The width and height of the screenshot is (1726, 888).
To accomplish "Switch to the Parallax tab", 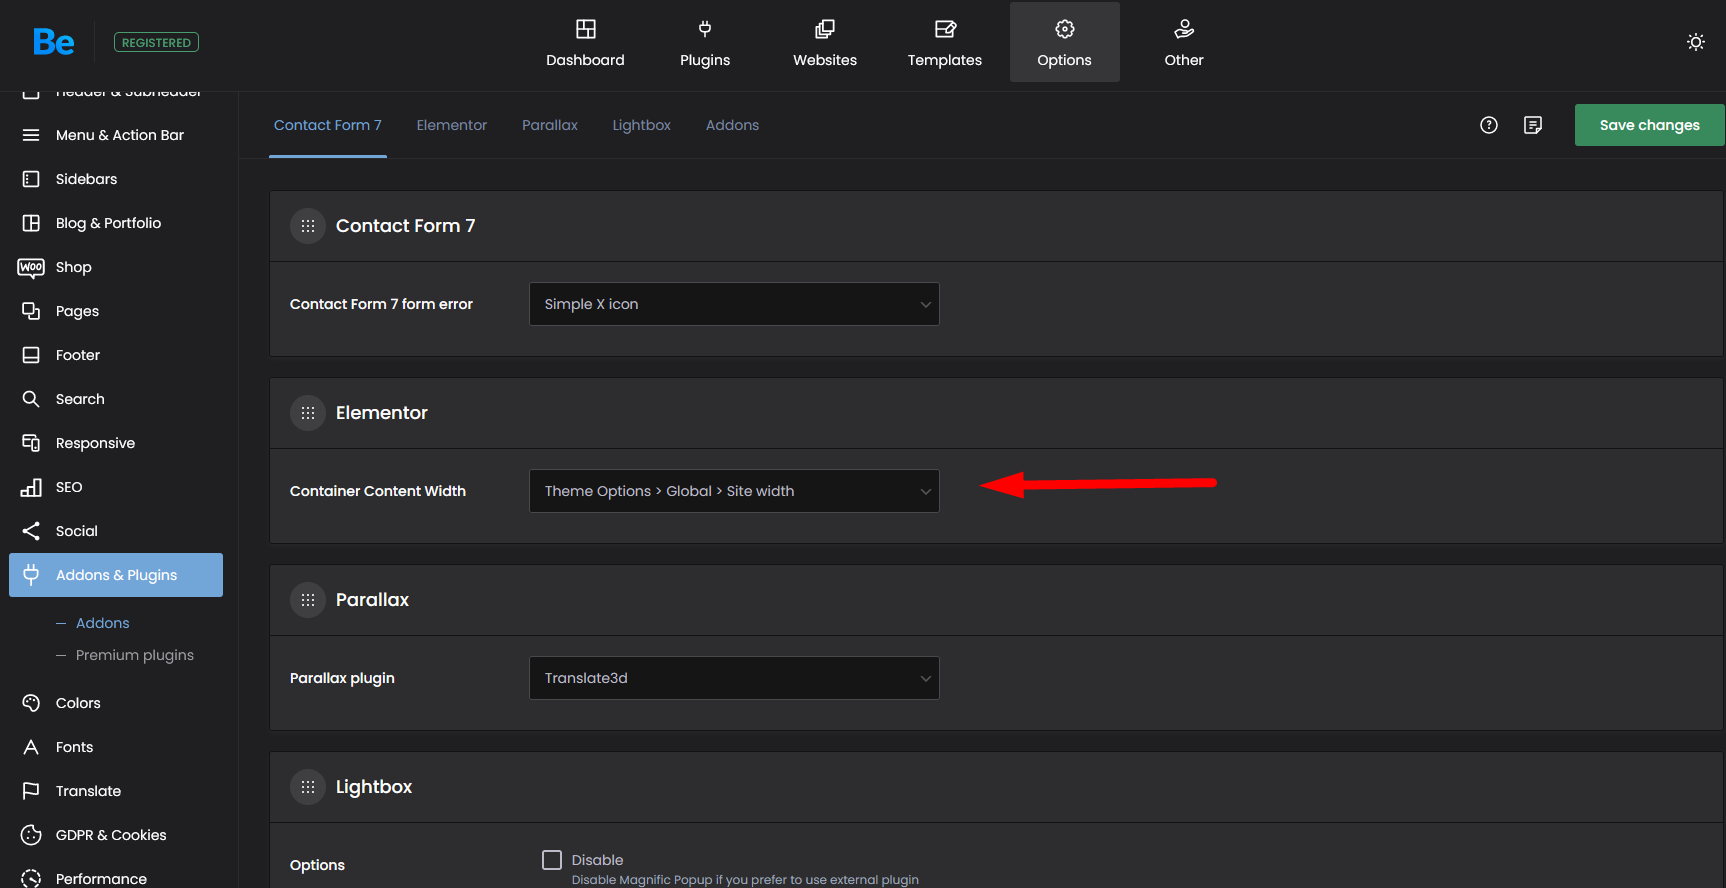I will tap(550, 125).
